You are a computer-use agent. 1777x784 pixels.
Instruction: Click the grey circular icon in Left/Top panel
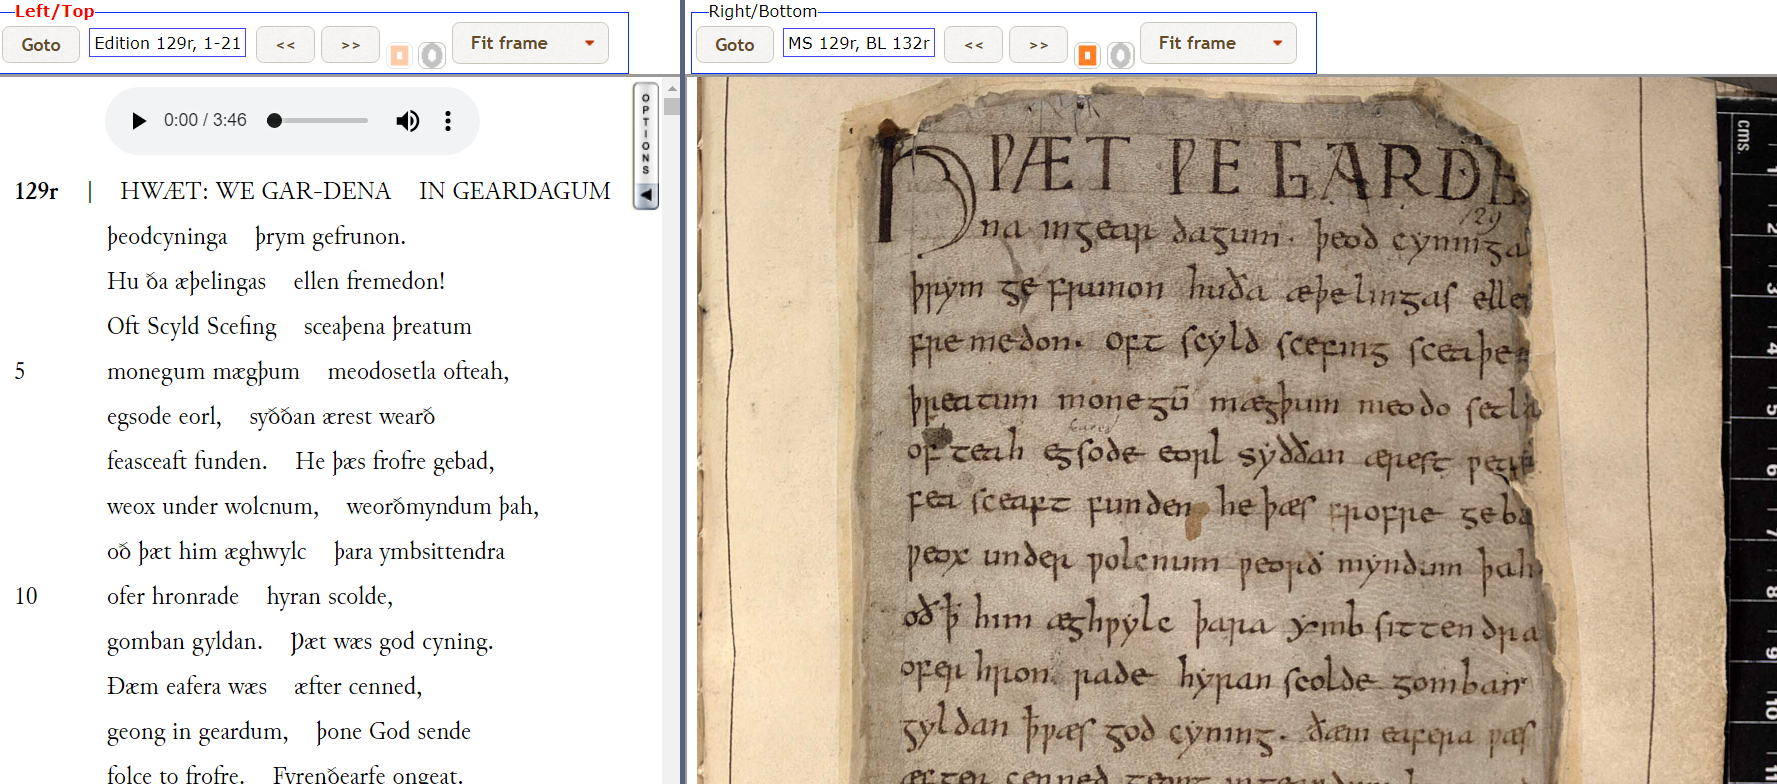(x=432, y=55)
